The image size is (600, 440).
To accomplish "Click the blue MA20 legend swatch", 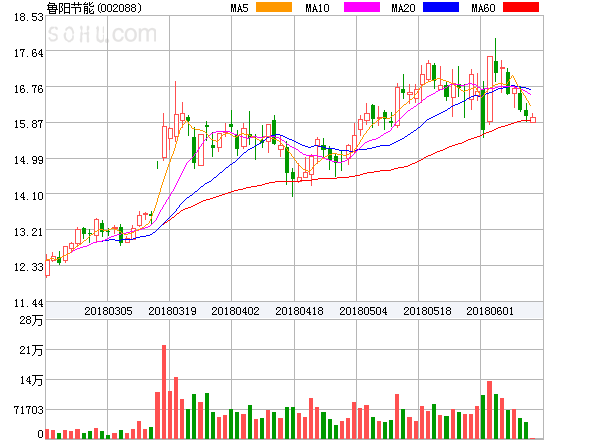I will pos(441,7).
